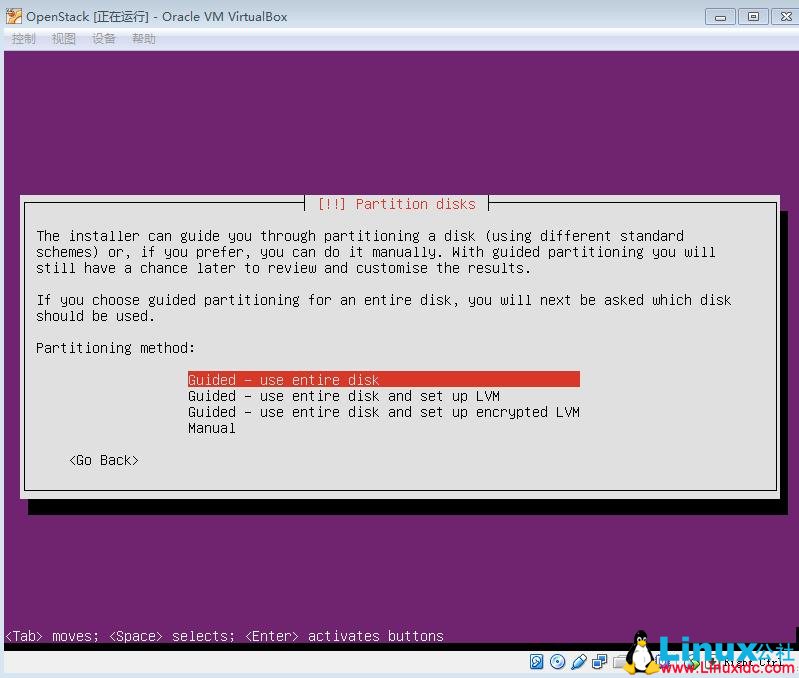
Task: Click the 'Partition disks' dialog title
Action: [x=396, y=204]
